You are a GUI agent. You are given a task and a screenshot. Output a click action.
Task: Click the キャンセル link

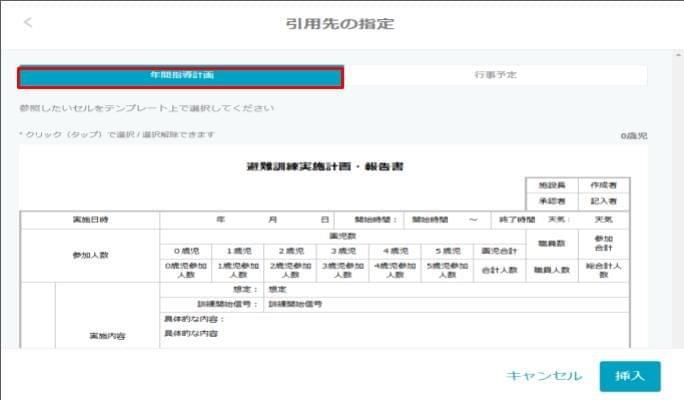543,376
